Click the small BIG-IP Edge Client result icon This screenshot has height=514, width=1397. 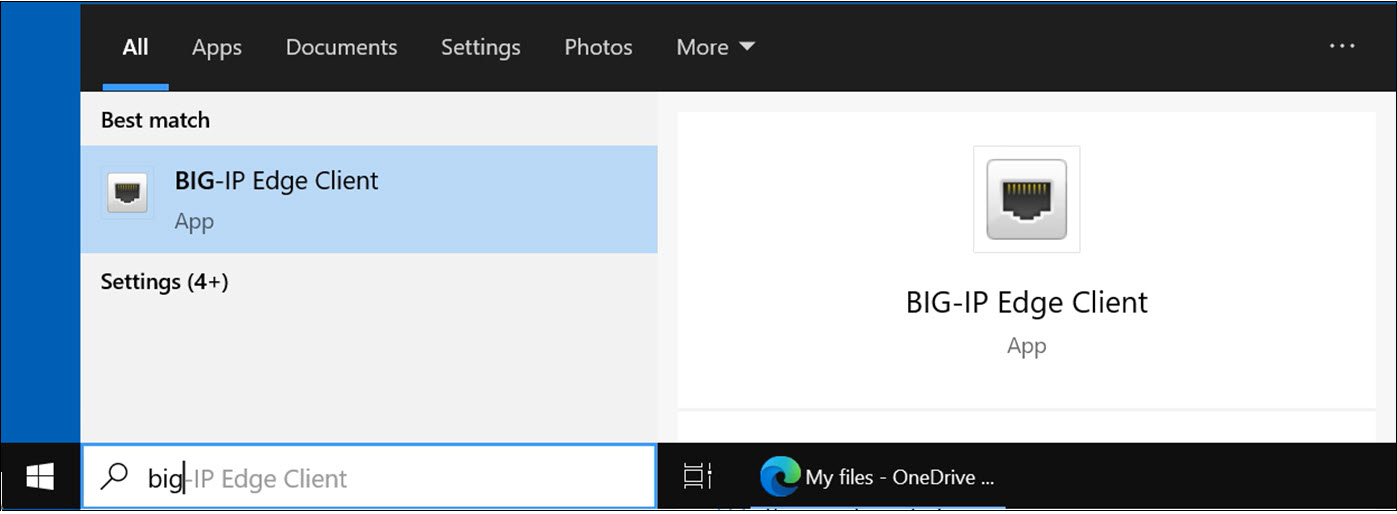tap(127, 193)
